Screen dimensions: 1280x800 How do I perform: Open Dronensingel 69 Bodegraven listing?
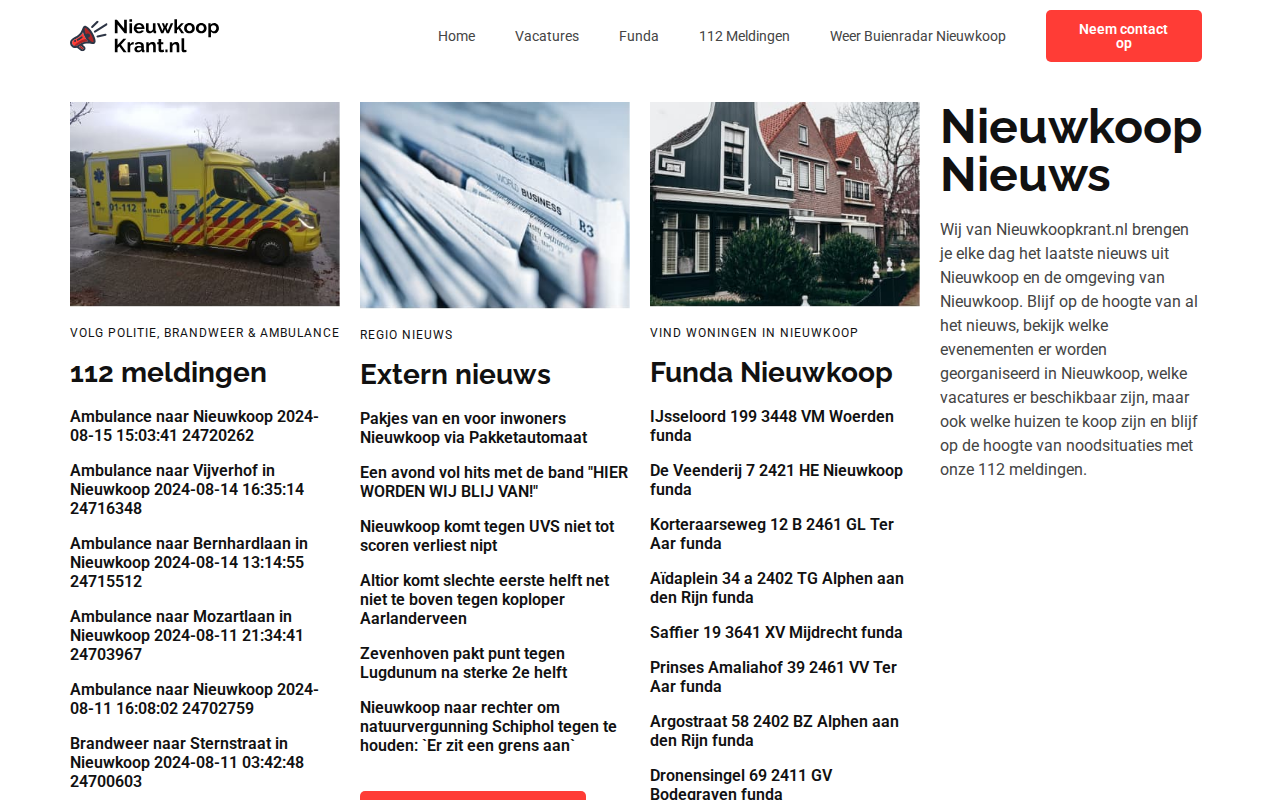coord(741,785)
